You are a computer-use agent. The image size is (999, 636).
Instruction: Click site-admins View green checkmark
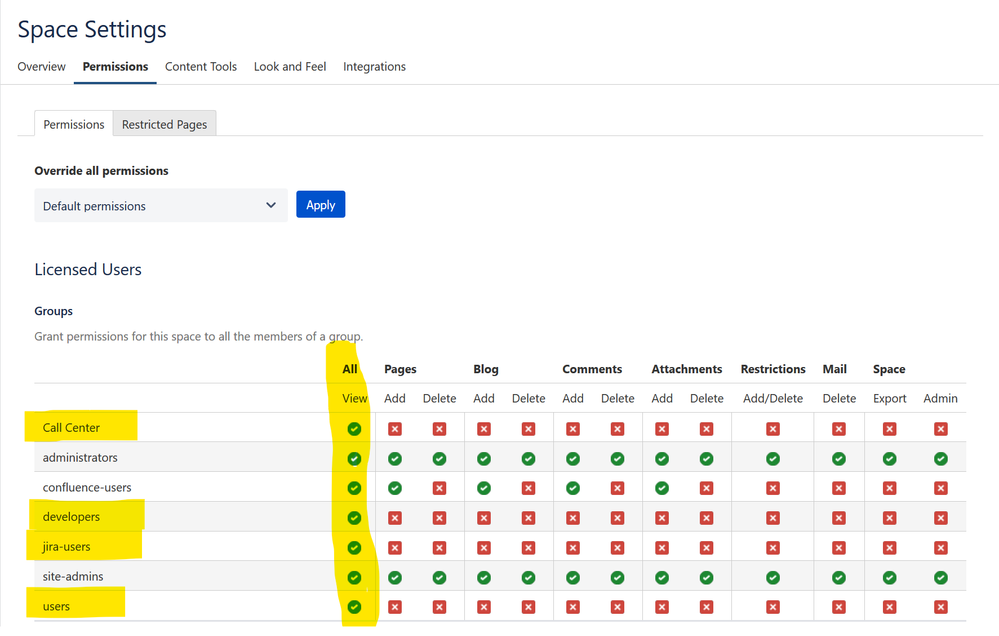(354, 578)
